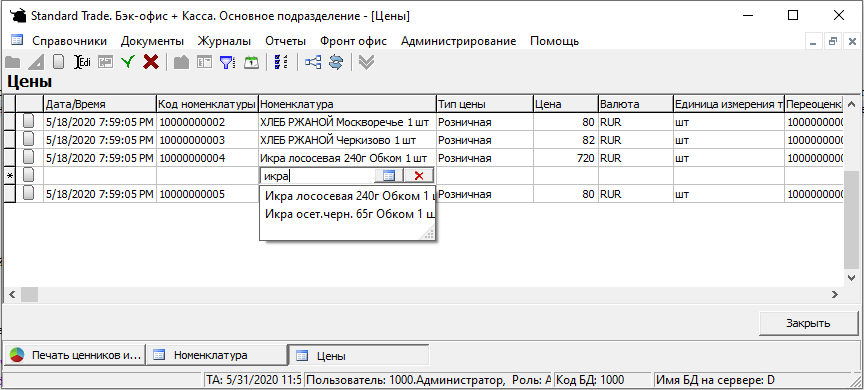Select price cell 720
Viewport: 864px width, 390px height.
(x=565, y=158)
